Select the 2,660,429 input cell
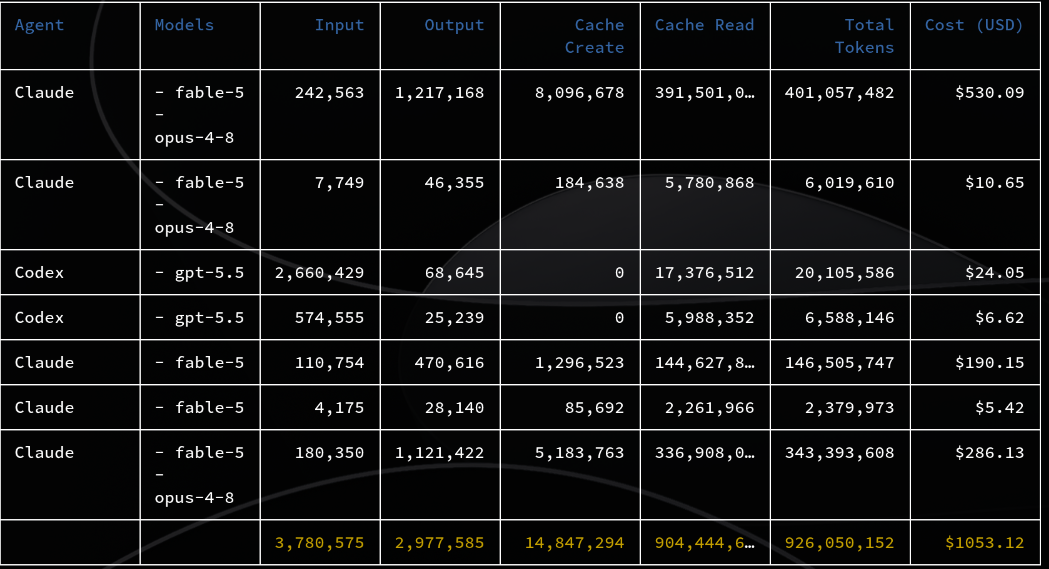Screen dimensions: 1049x569 [x=319, y=273]
